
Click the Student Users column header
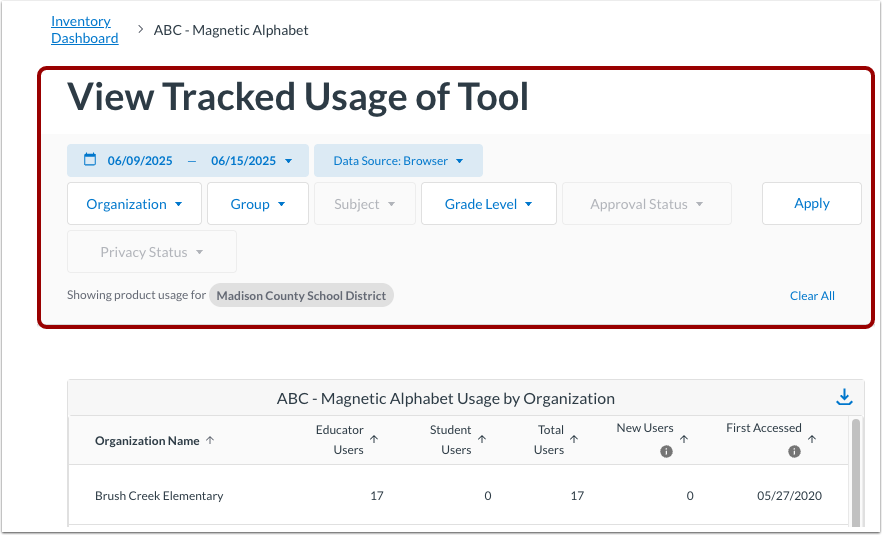(450, 439)
